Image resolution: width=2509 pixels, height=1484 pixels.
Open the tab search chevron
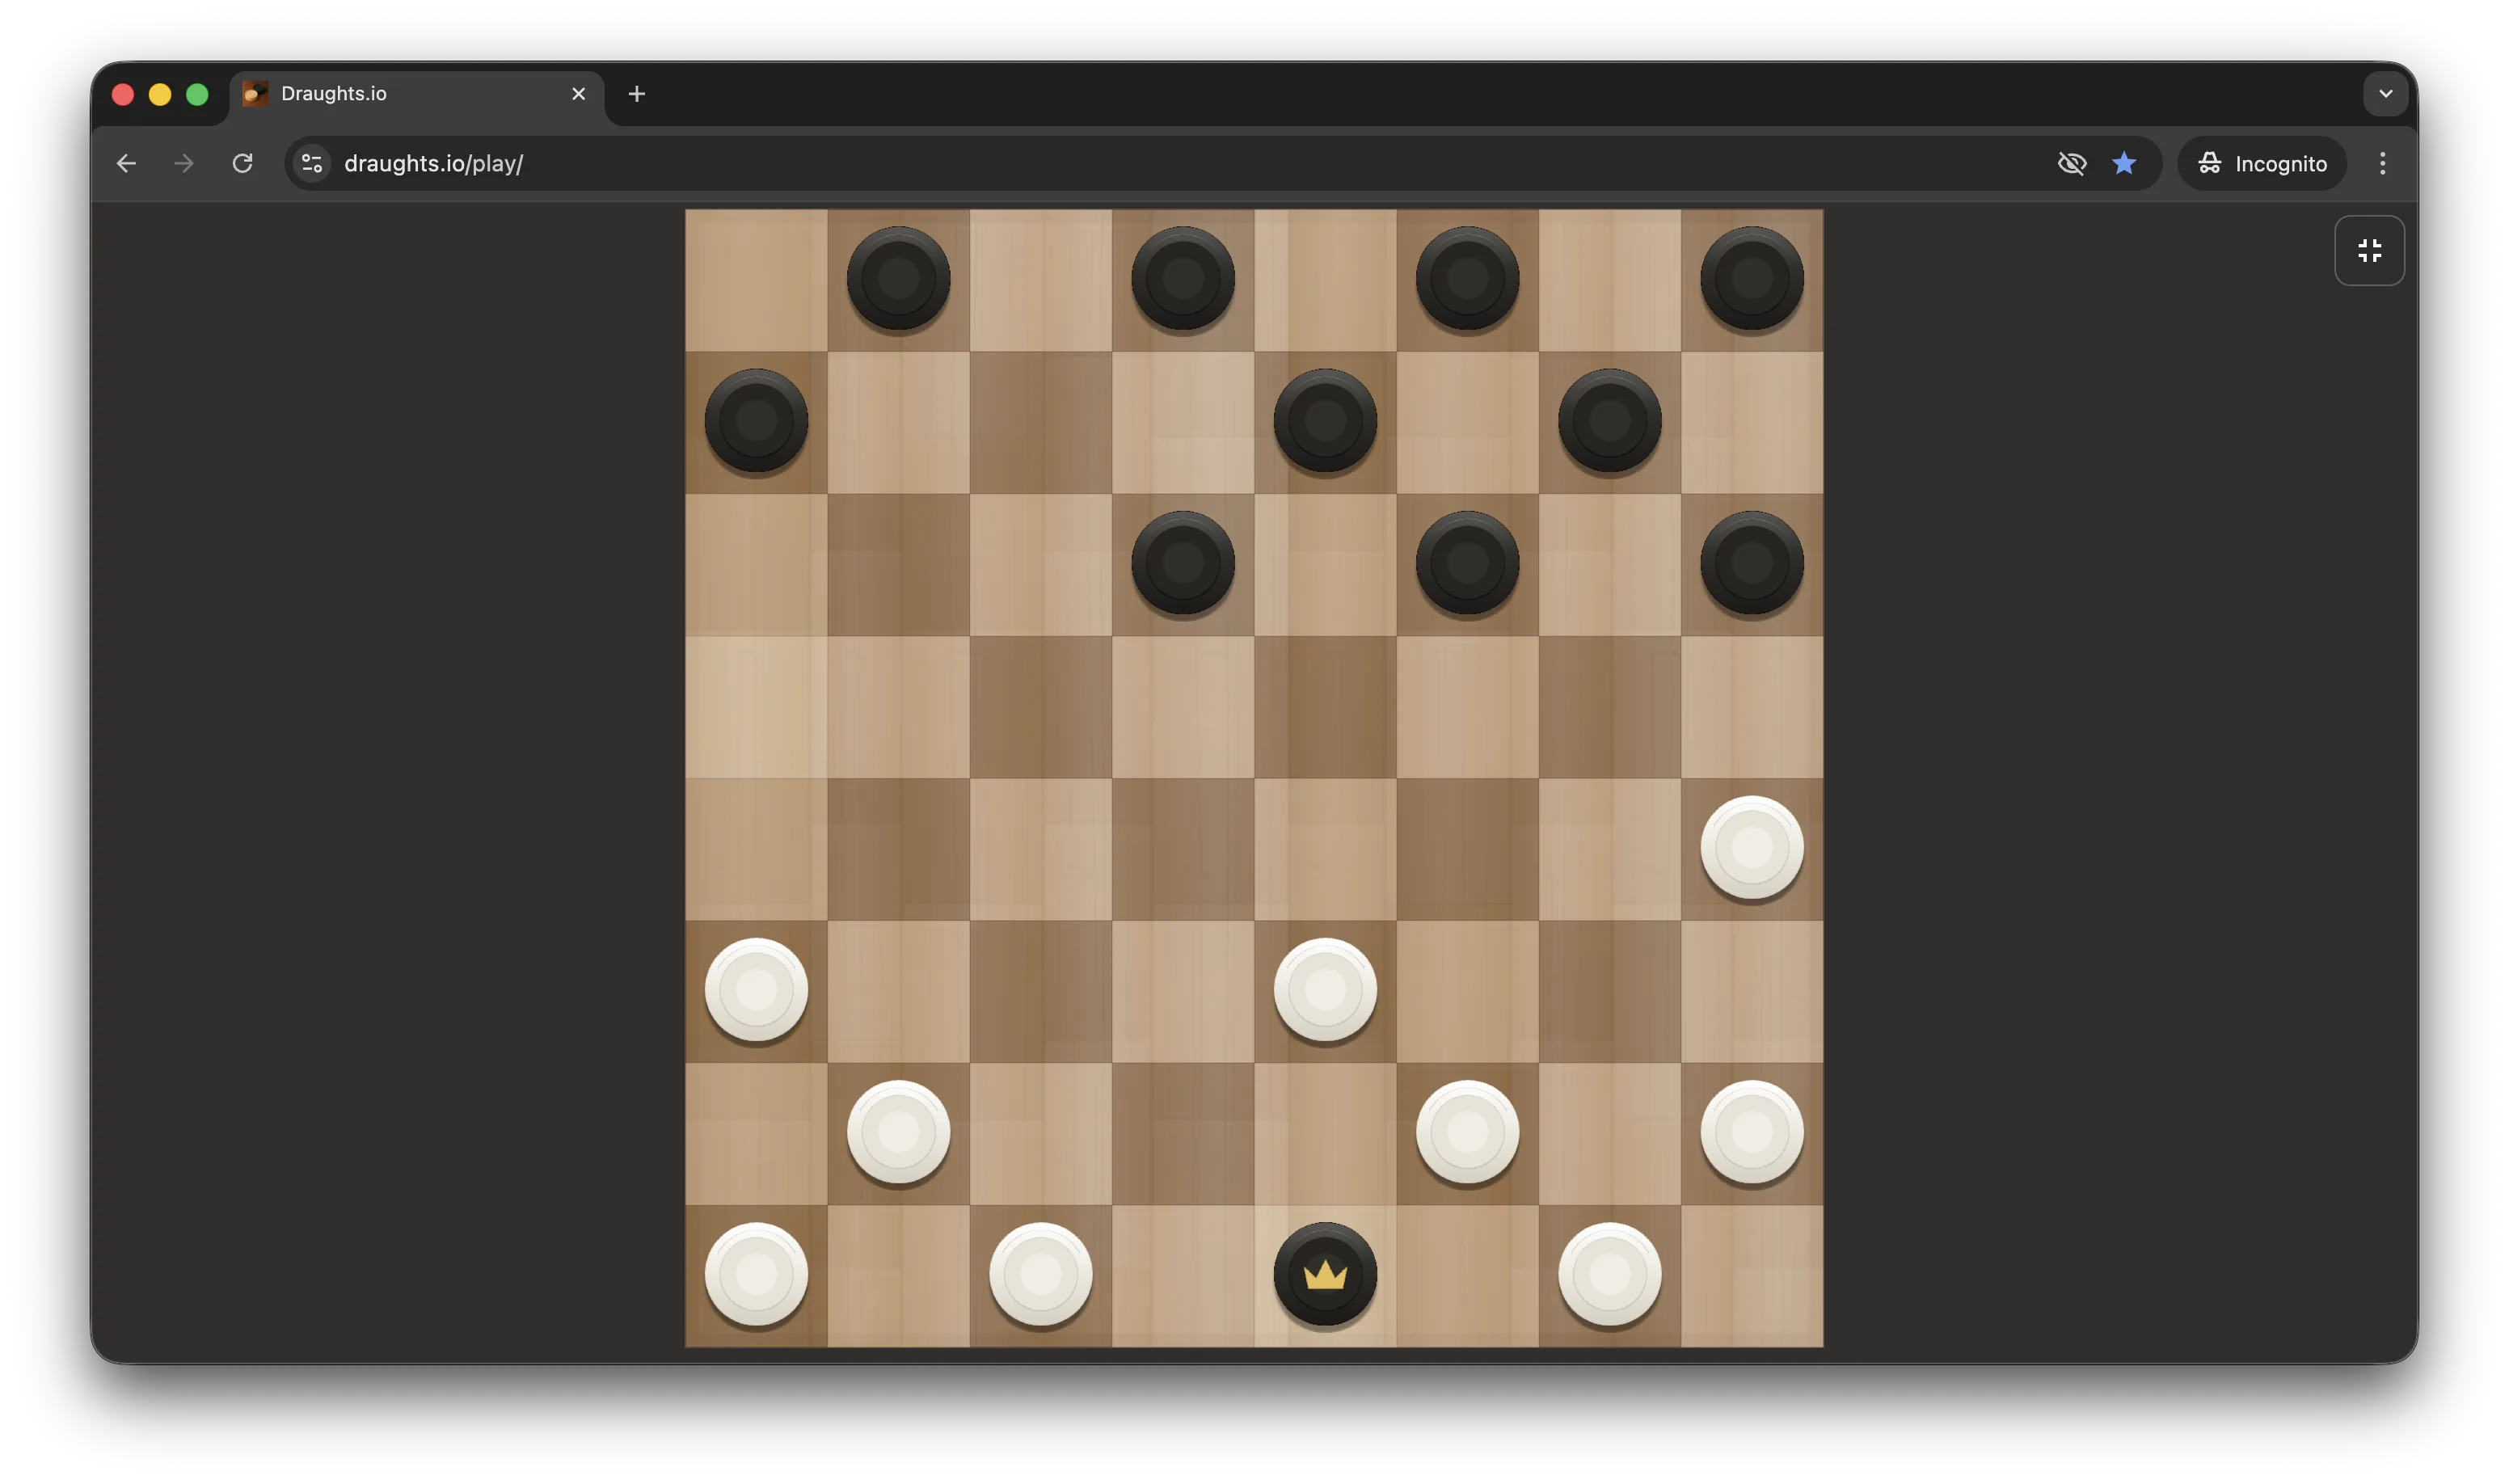(2386, 93)
